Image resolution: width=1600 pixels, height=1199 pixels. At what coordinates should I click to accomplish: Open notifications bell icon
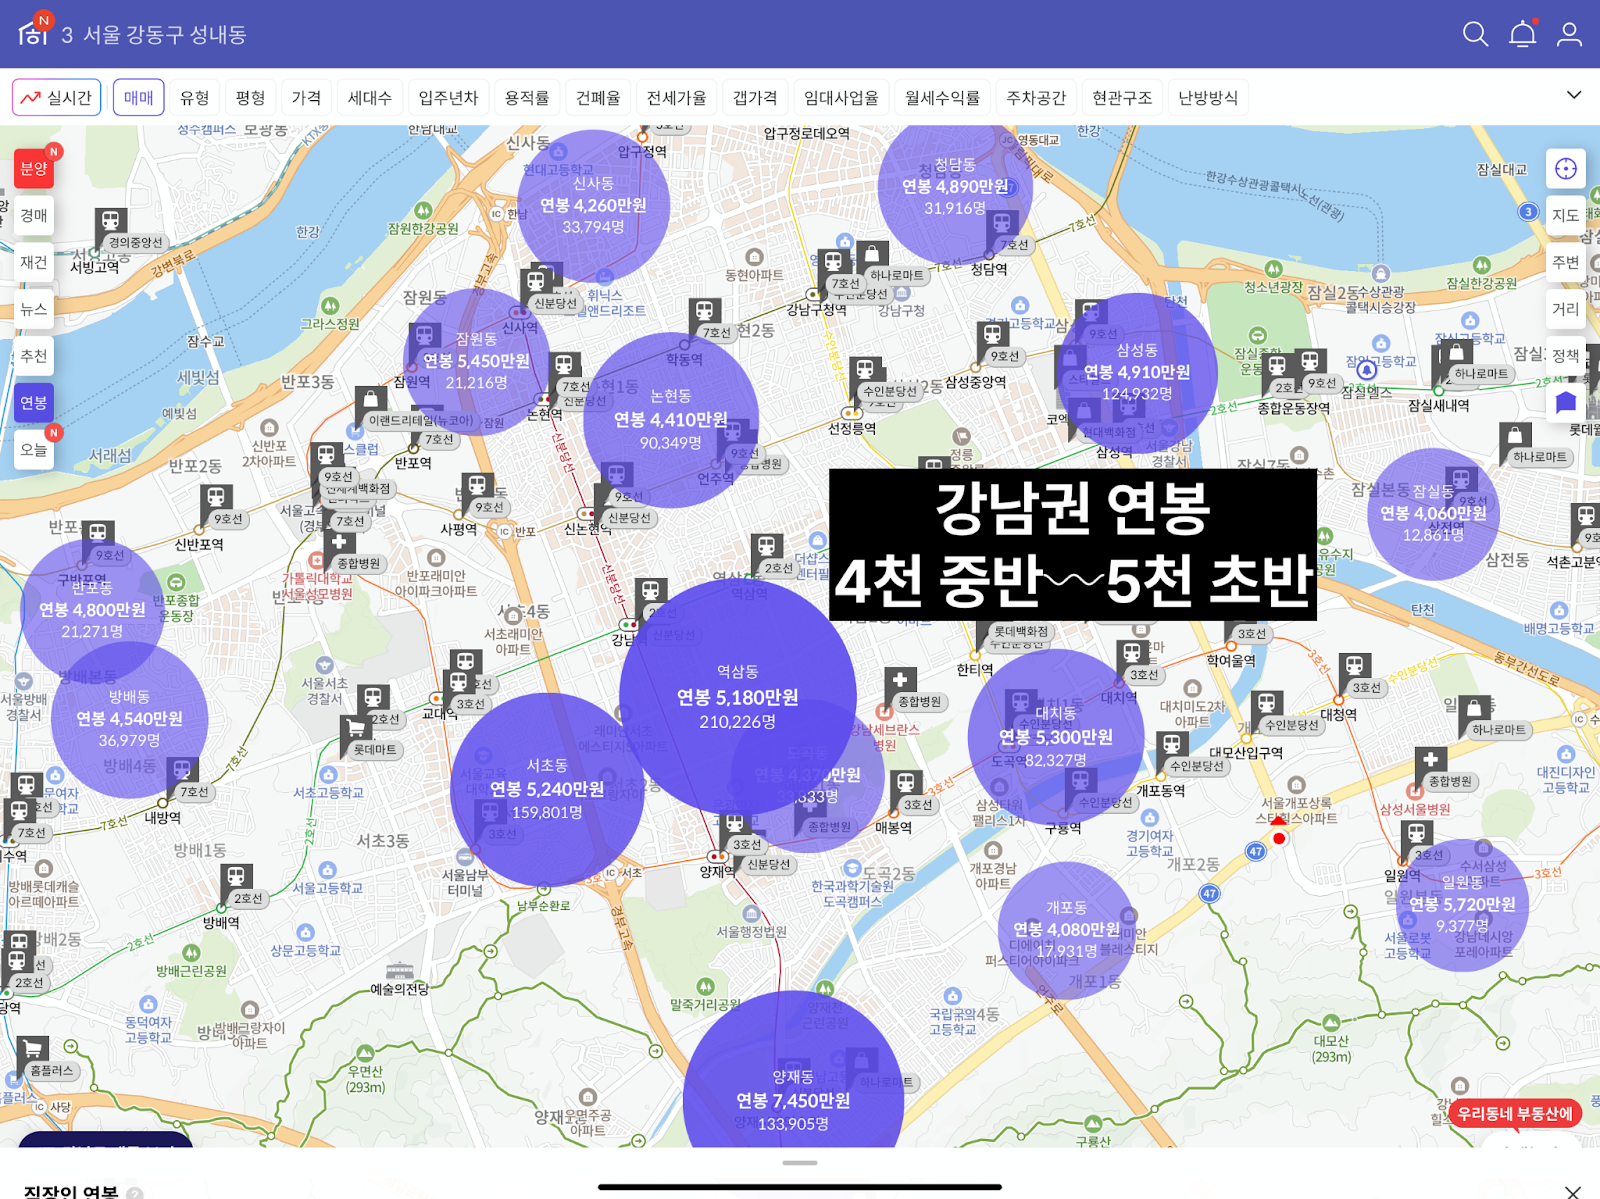(x=1523, y=34)
